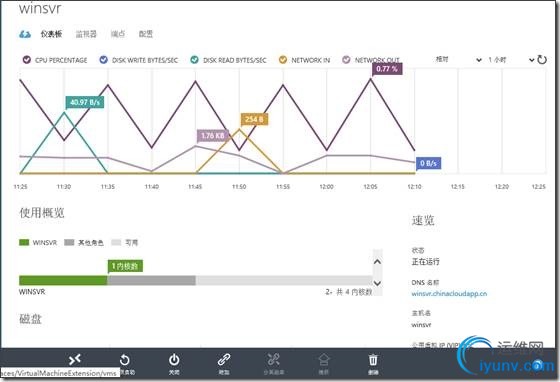Click the 12:10 time axis label

[414, 187]
